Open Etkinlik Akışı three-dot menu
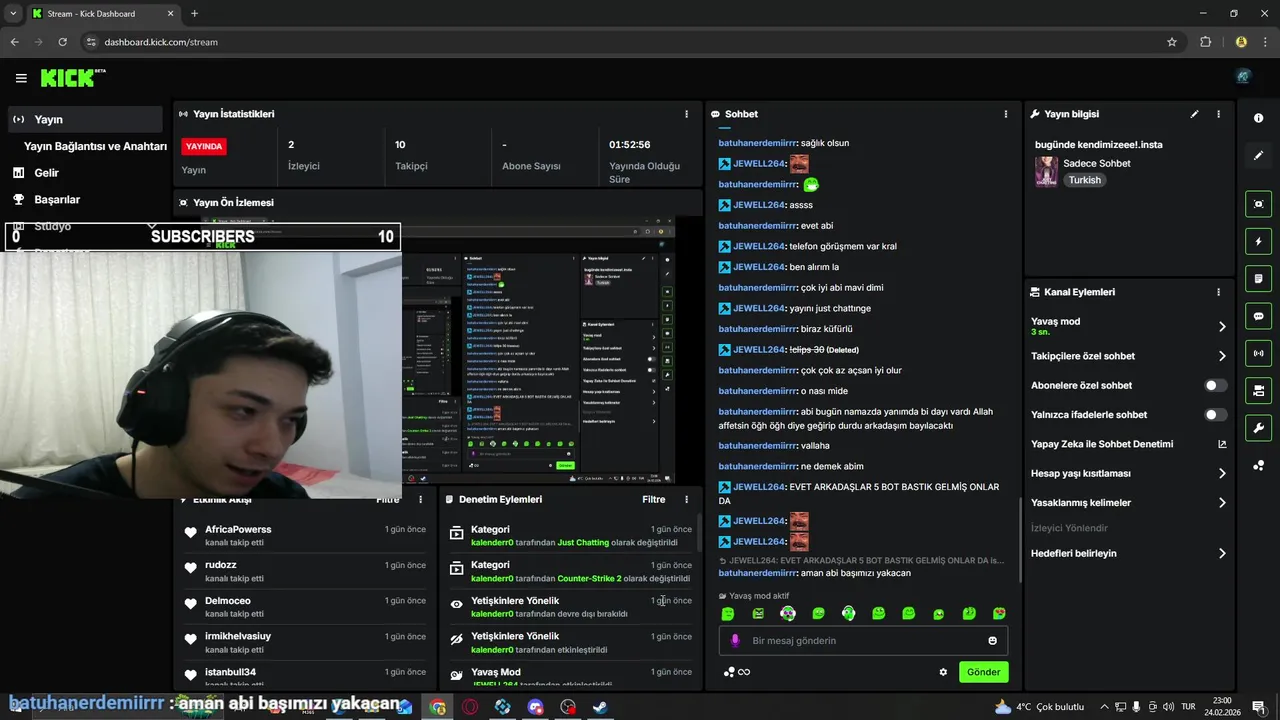The image size is (1280, 720). click(x=420, y=499)
